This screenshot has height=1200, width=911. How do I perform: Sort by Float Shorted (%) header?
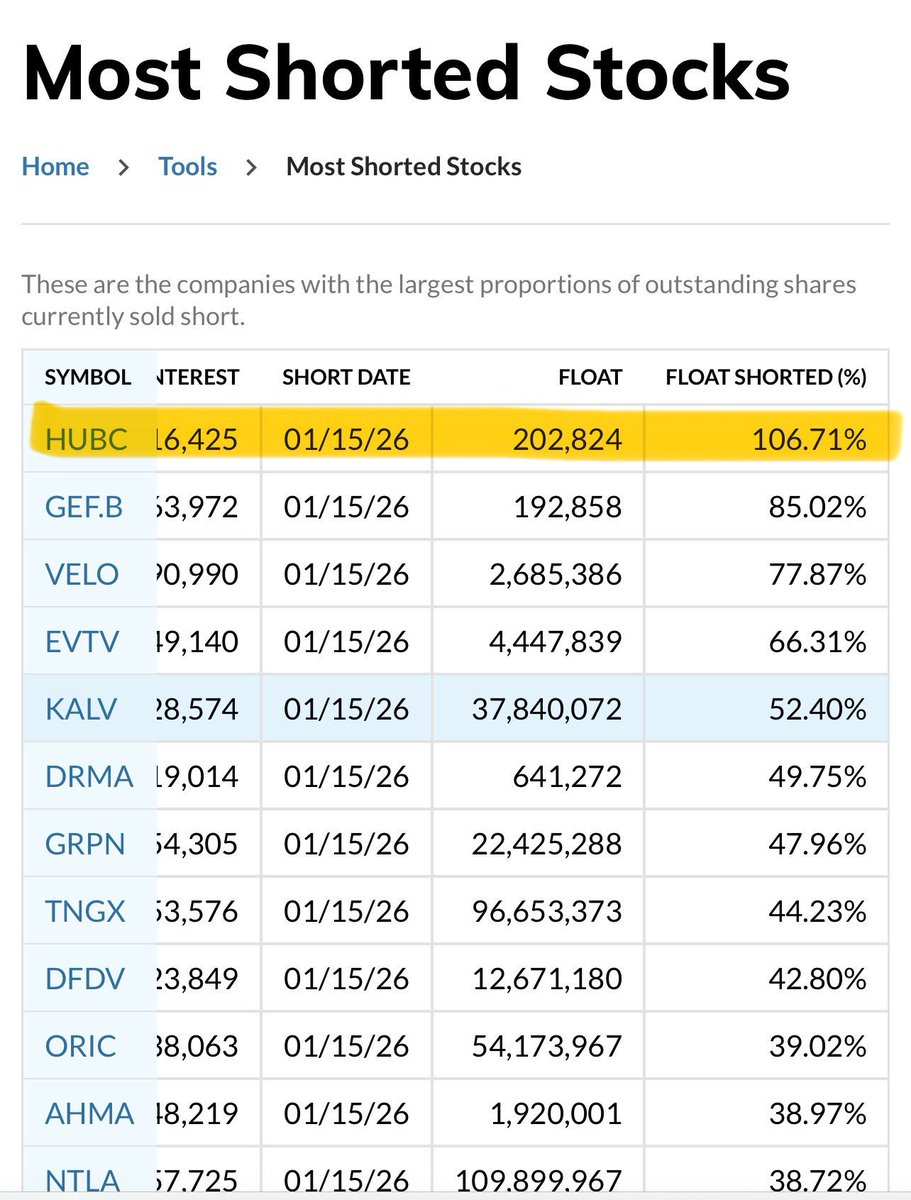(x=766, y=378)
